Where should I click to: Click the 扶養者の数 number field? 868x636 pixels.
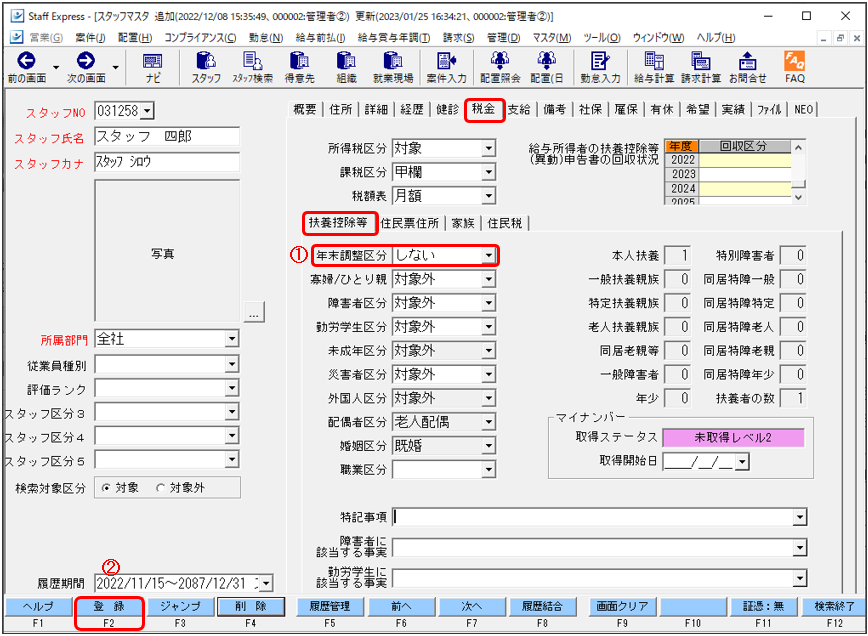pos(793,398)
